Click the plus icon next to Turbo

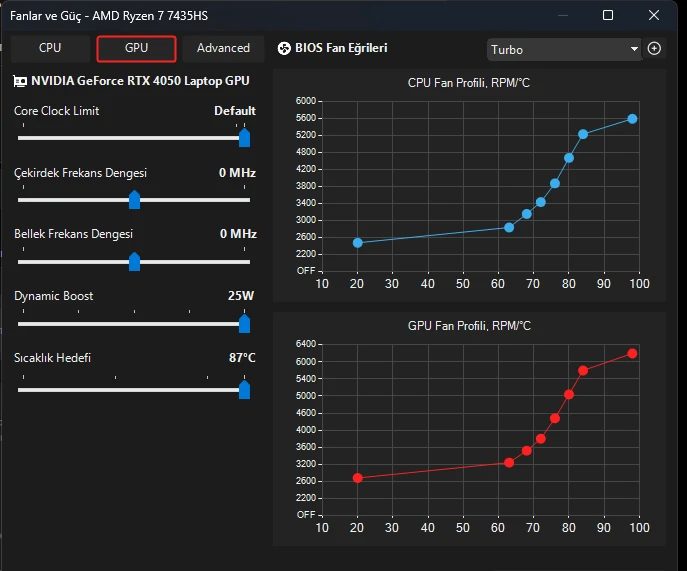[x=654, y=49]
